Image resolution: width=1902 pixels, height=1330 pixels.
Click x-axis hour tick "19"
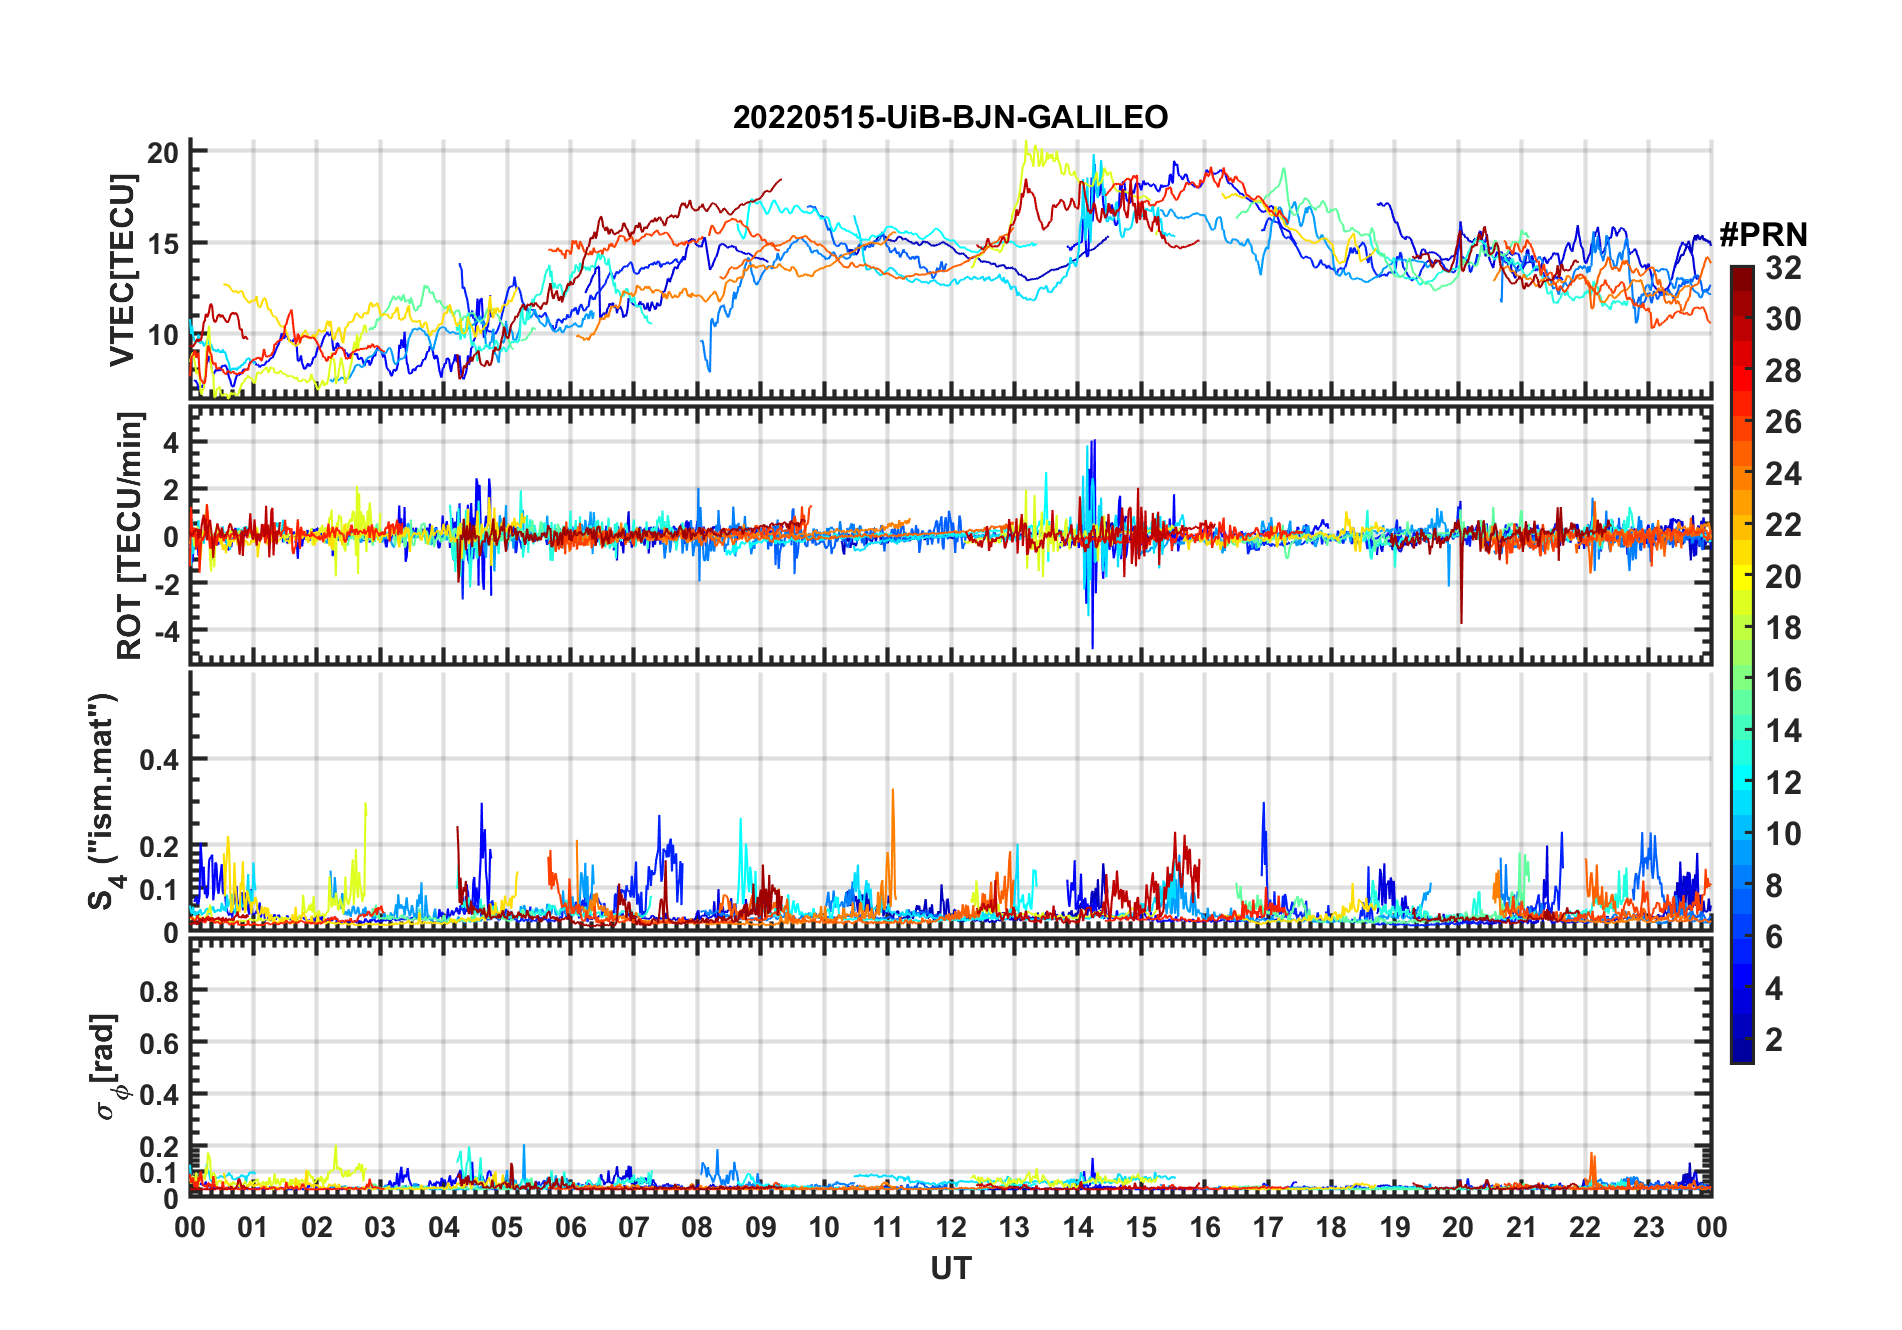tap(1395, 1228)
